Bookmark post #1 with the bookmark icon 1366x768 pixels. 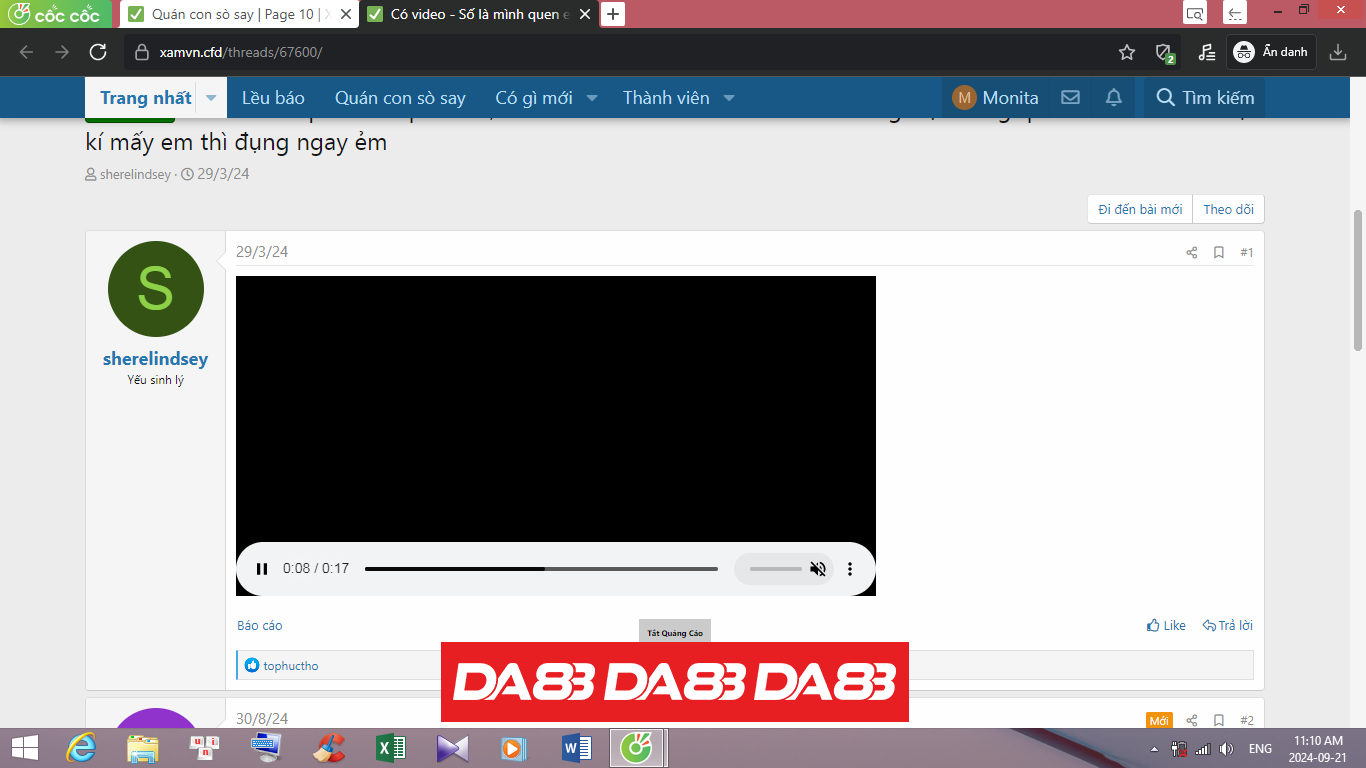(1218, 253)
